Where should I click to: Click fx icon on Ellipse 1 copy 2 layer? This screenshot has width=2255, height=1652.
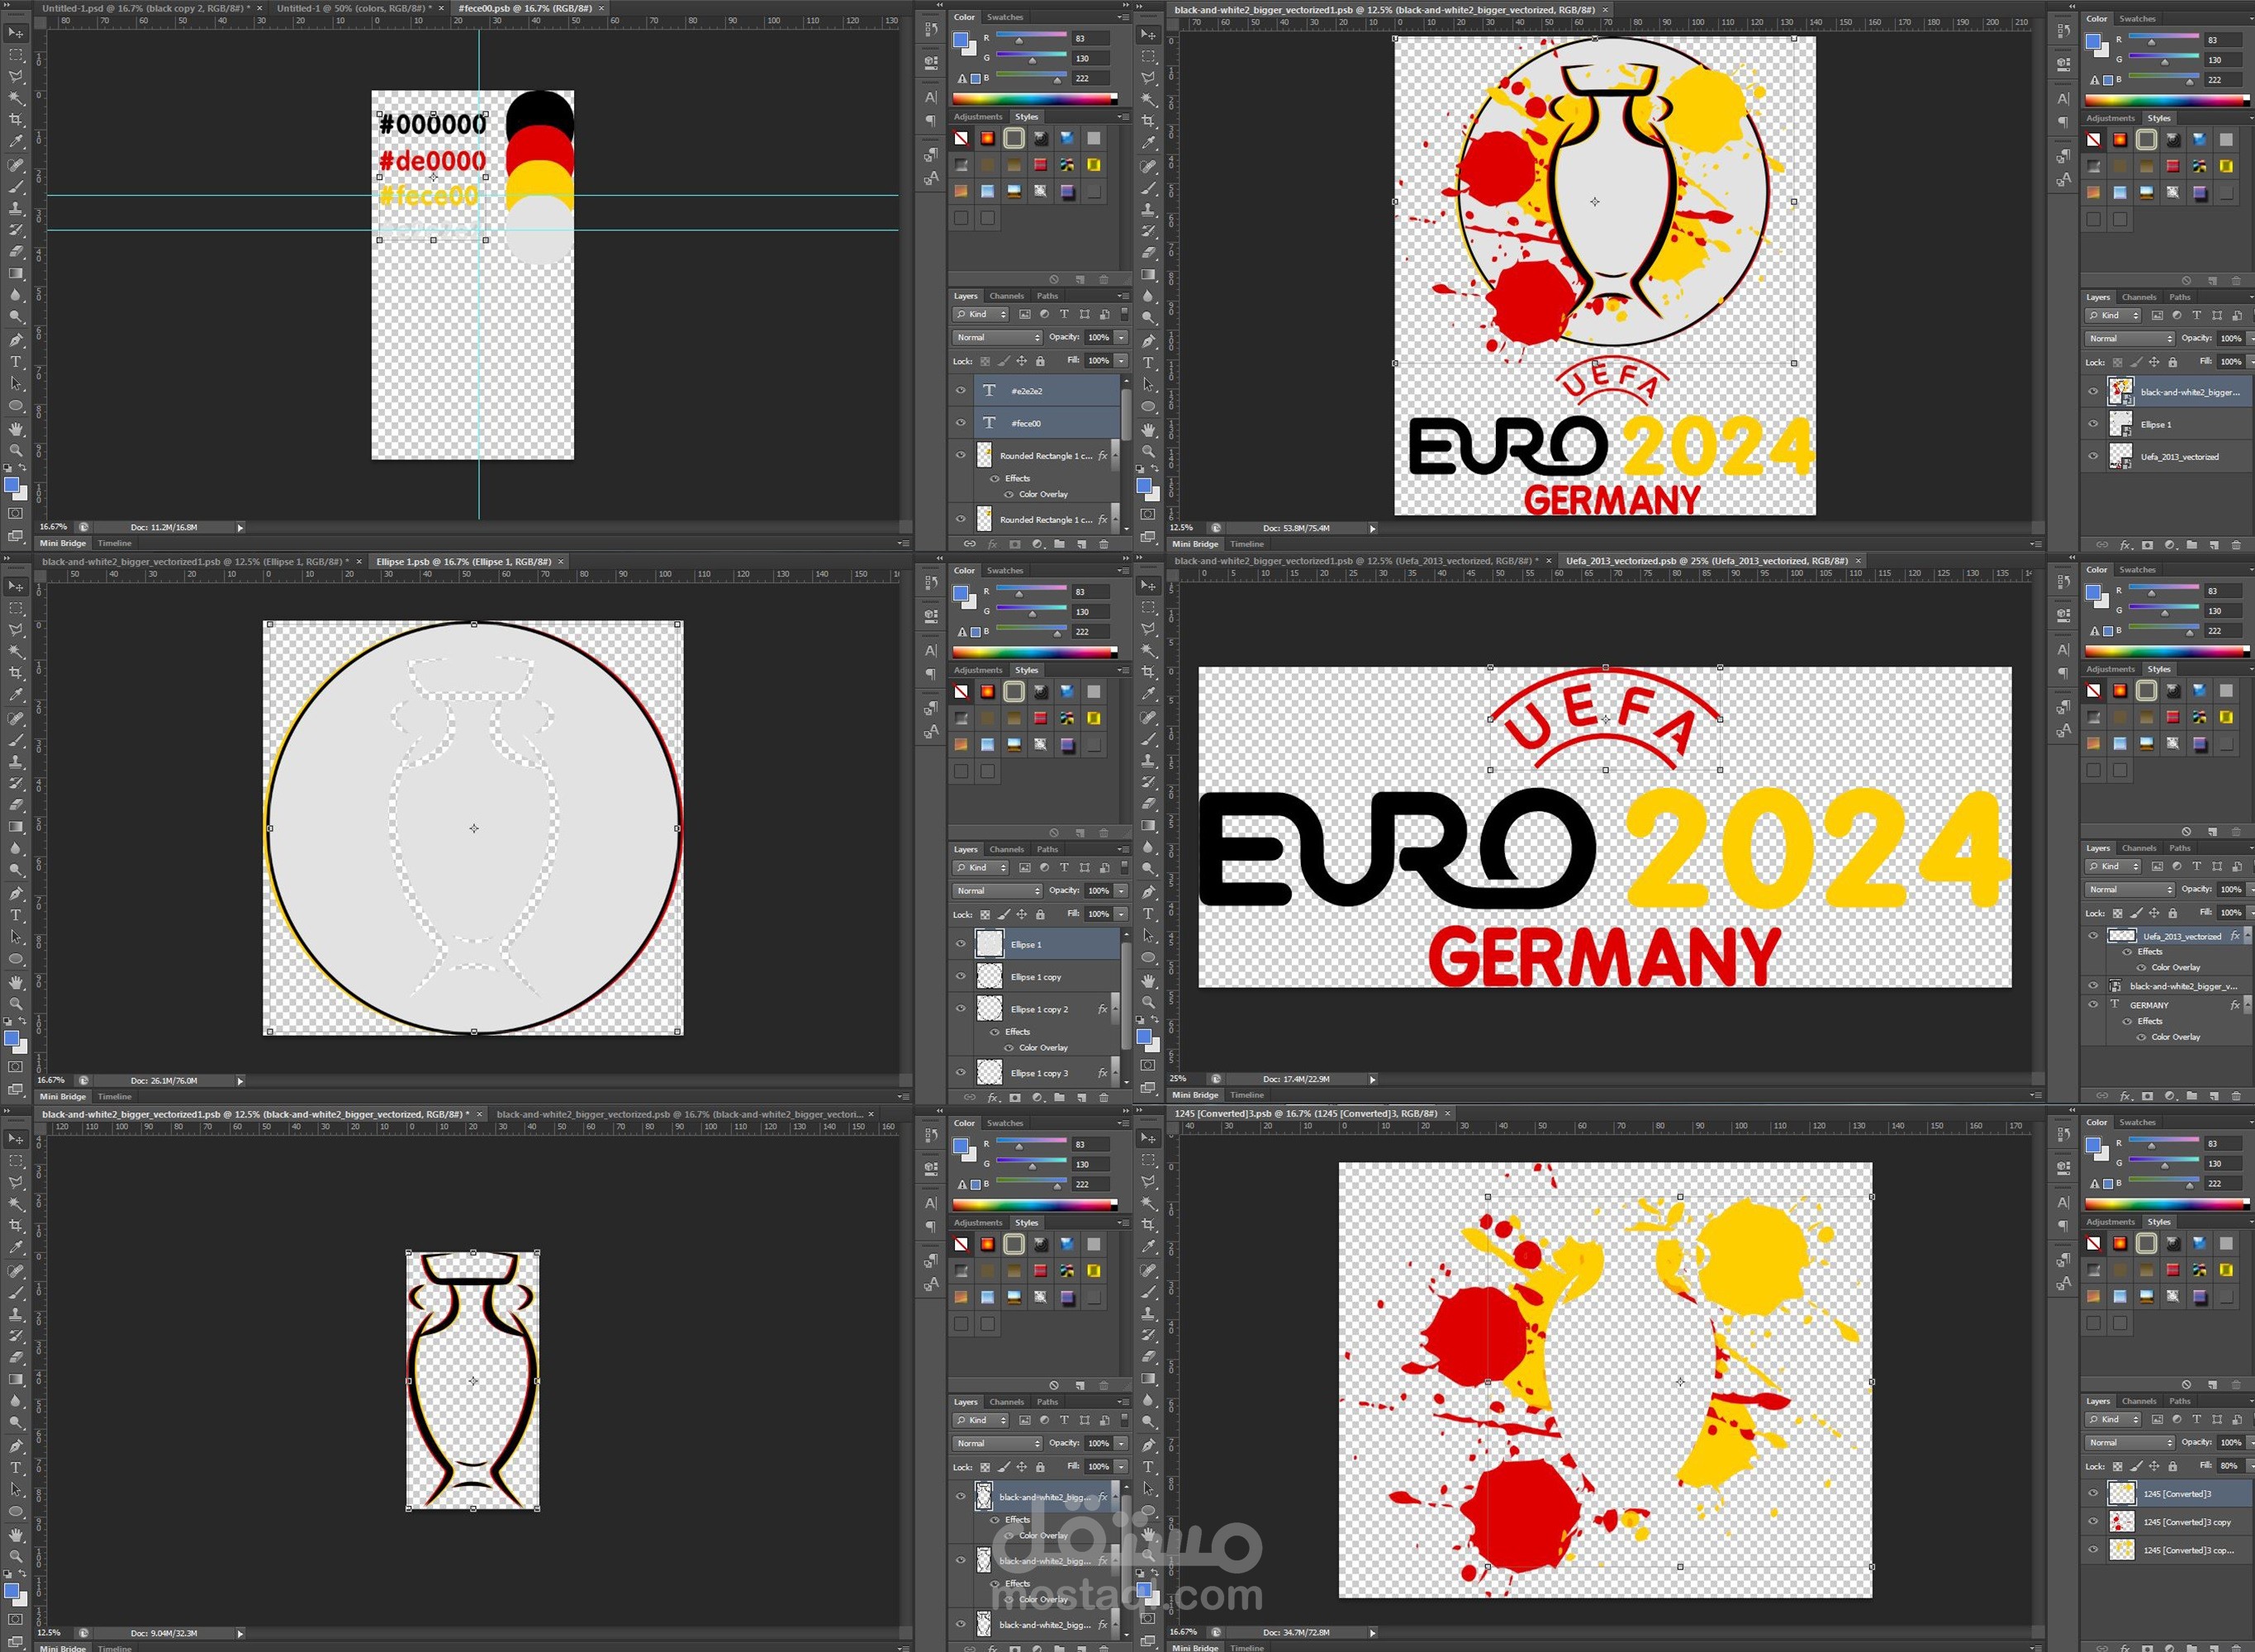tap(1102, 1009)
